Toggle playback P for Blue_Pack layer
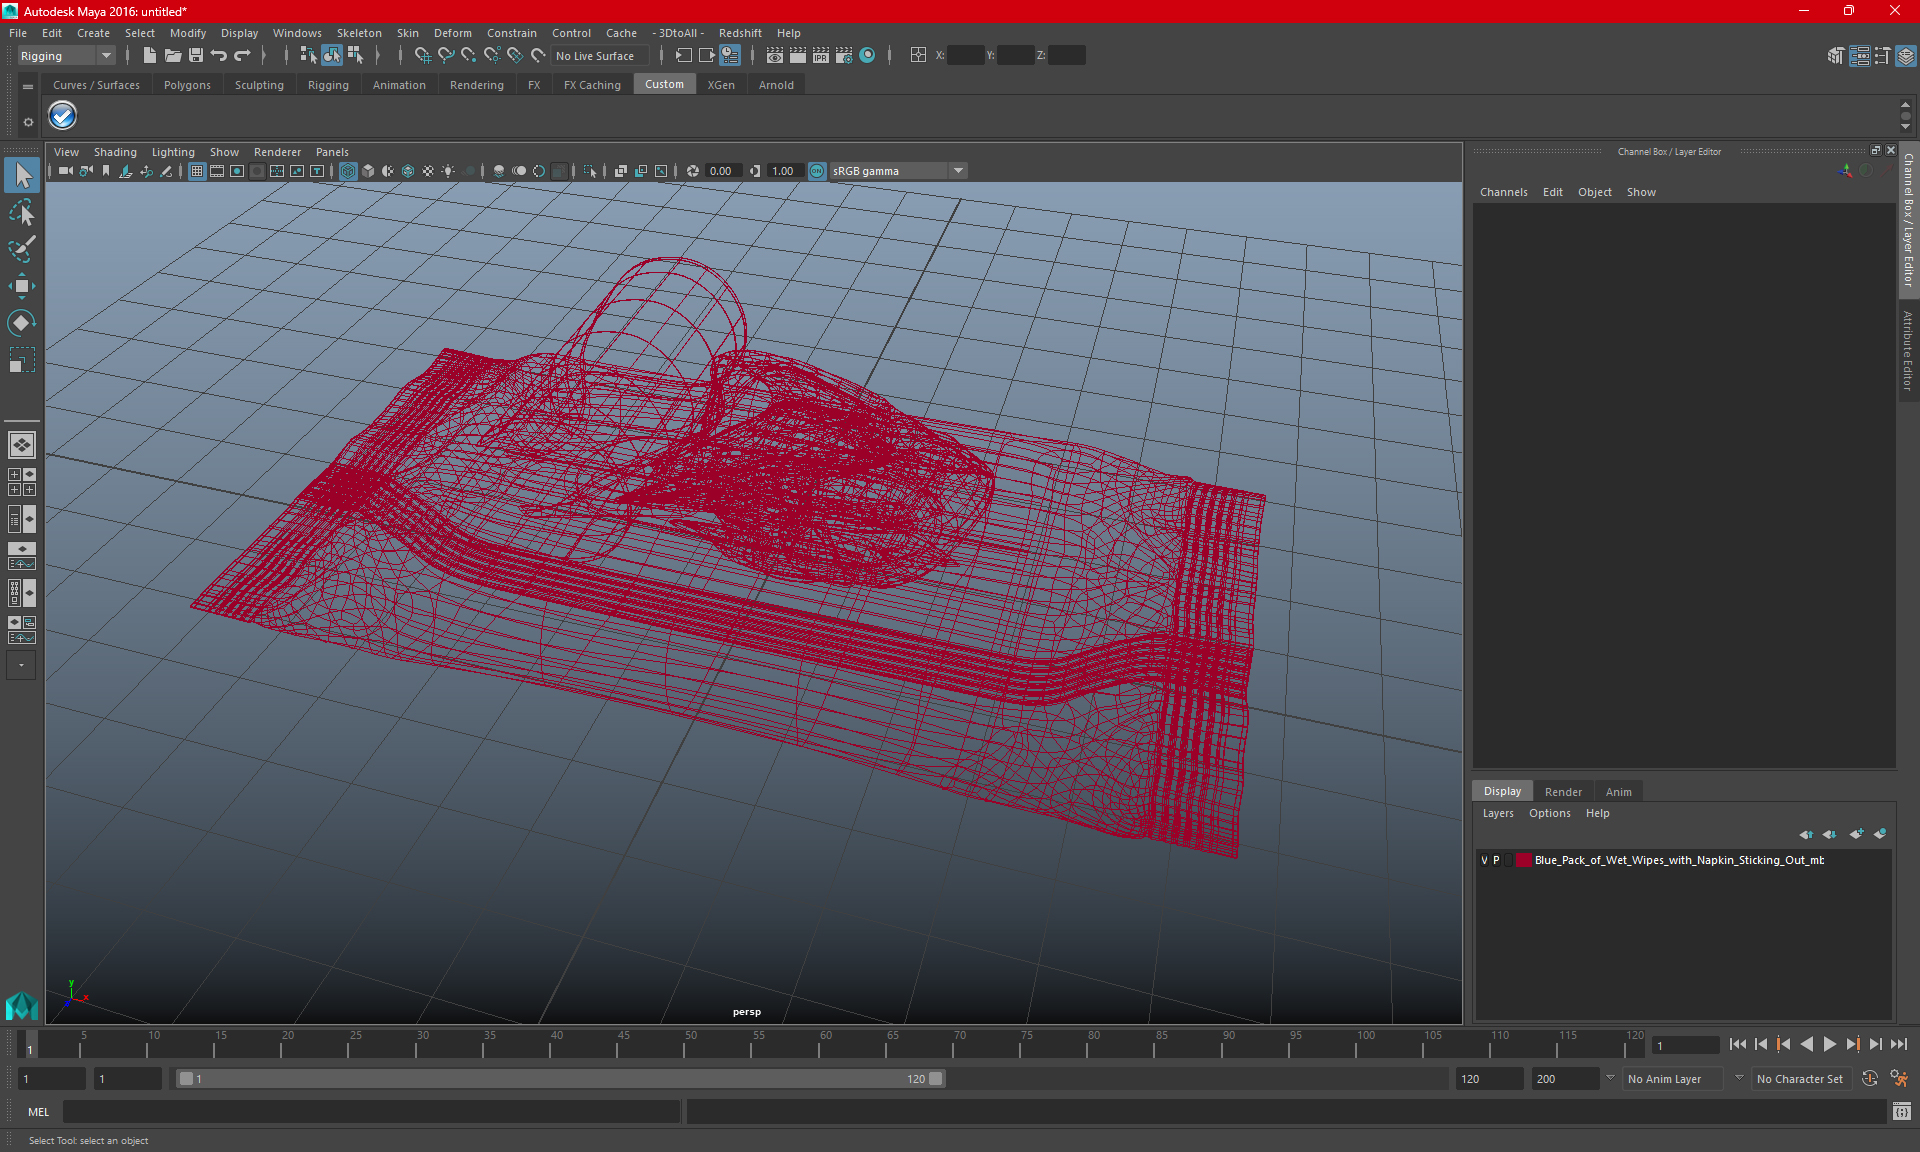Screen dimensions: 1920x1152 1496,860
